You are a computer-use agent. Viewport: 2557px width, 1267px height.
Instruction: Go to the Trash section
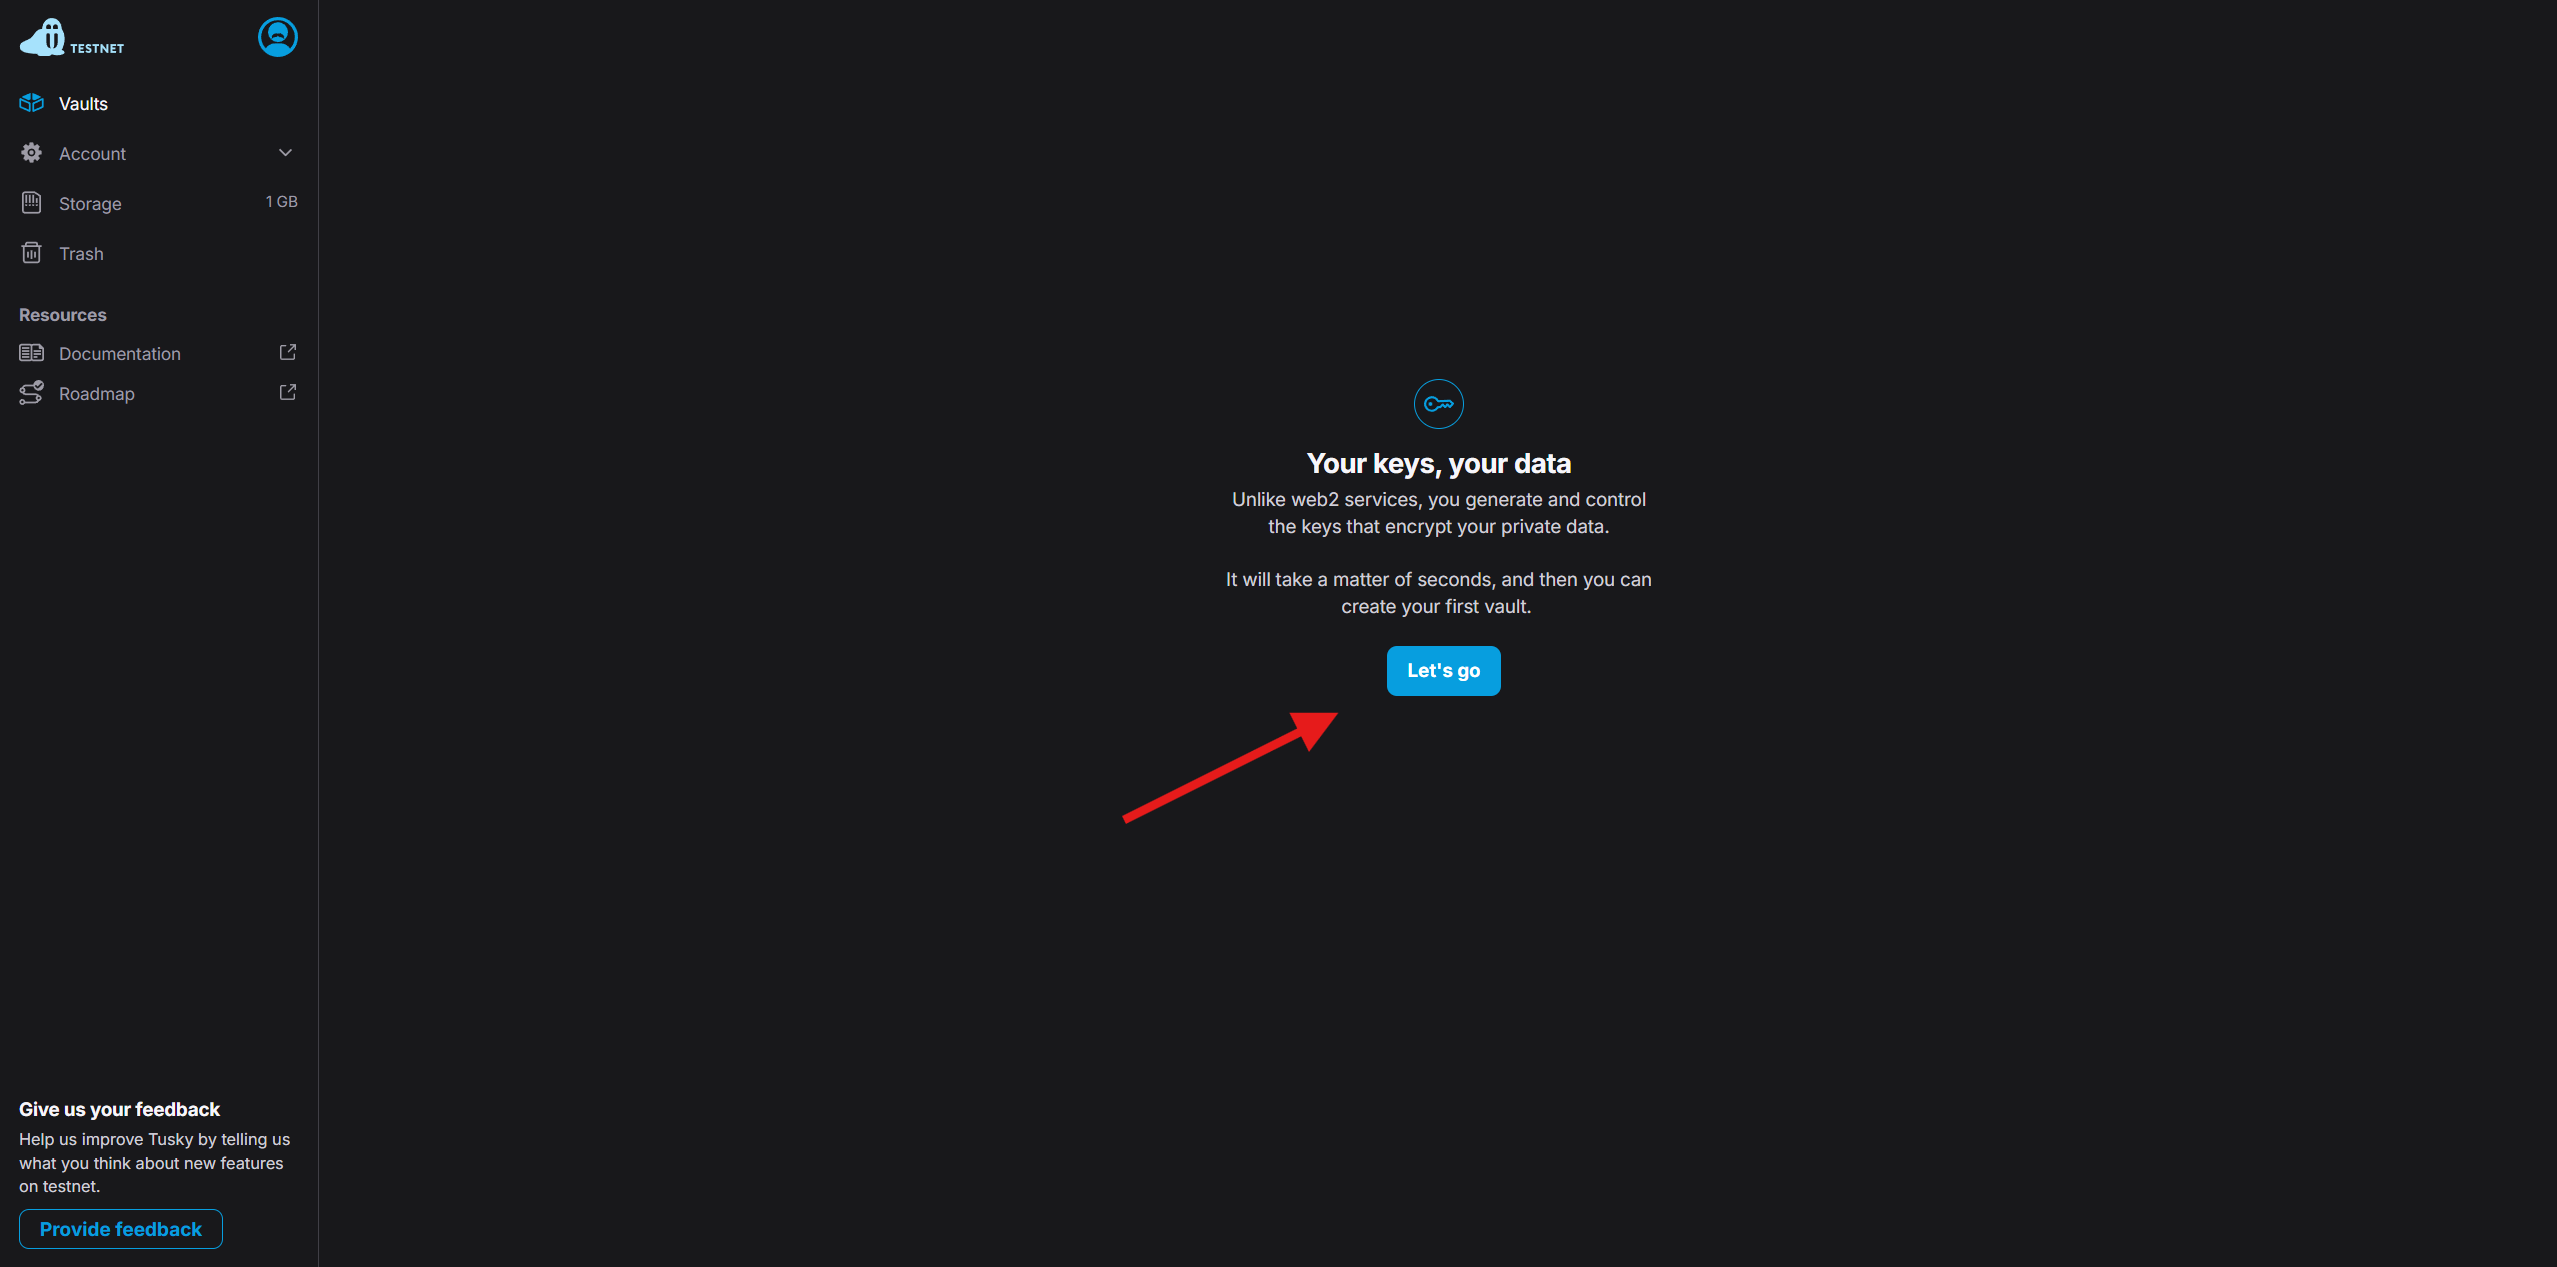(x=159, y=254)
